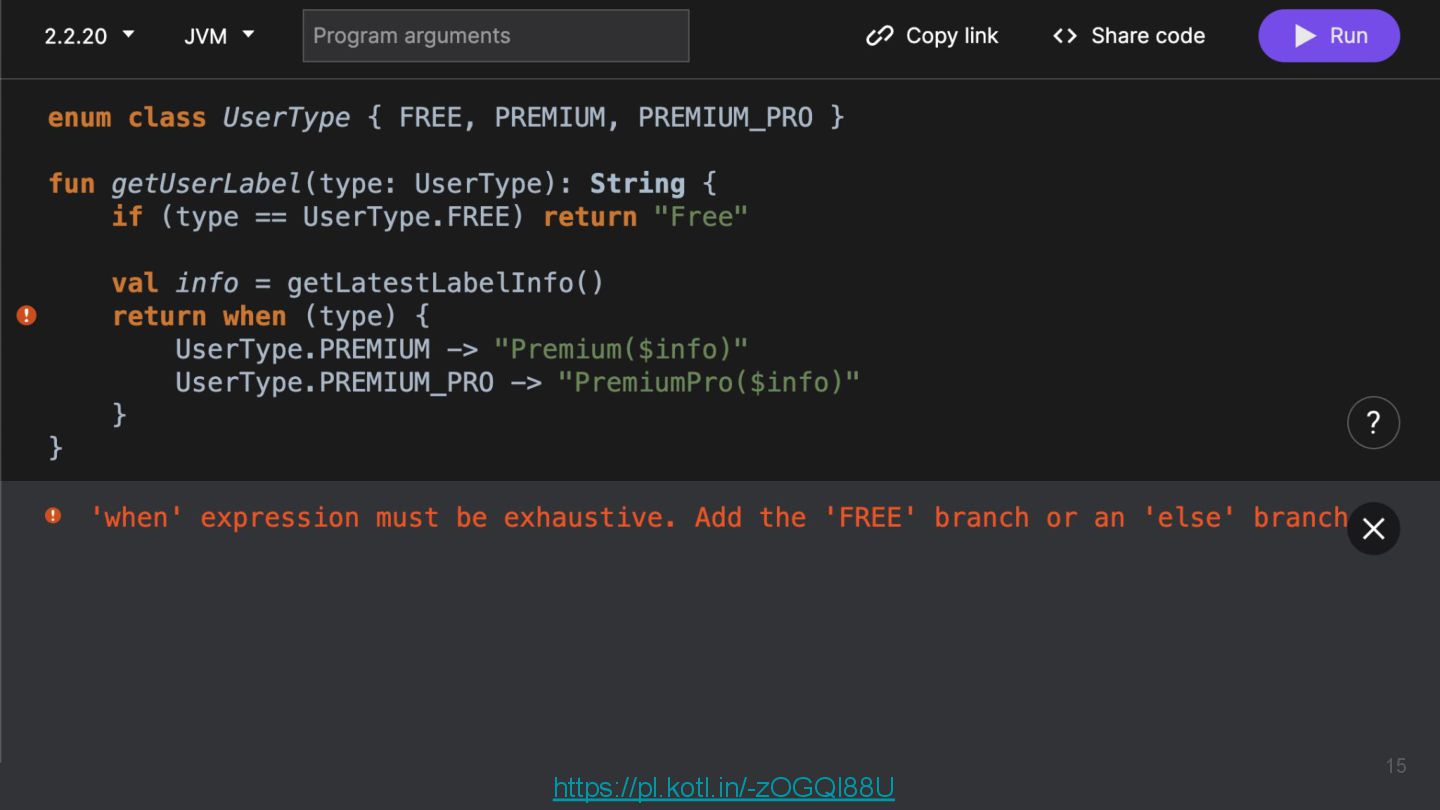This screenshot has width=1440, height=810.
Task: Click the error icon beside the 'when' message
Action: [x=53, y=516]
